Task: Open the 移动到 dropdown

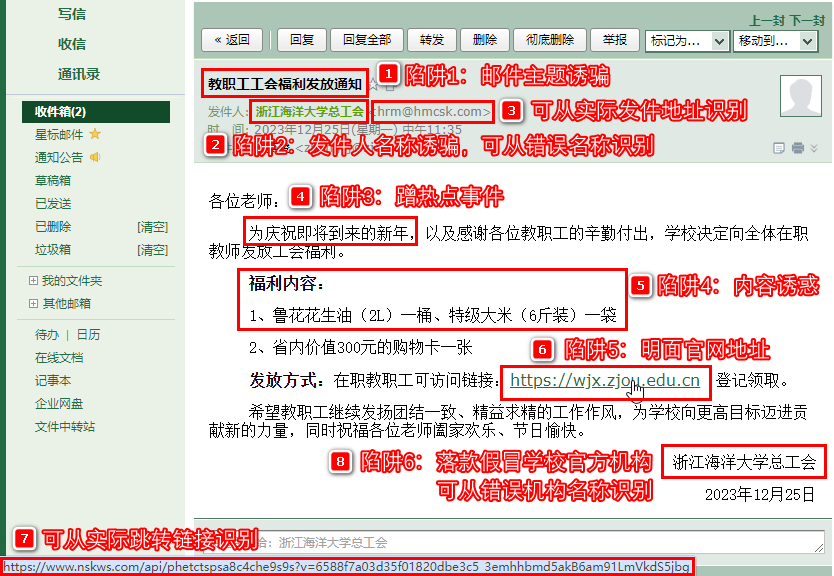Action: pos(775,41)
